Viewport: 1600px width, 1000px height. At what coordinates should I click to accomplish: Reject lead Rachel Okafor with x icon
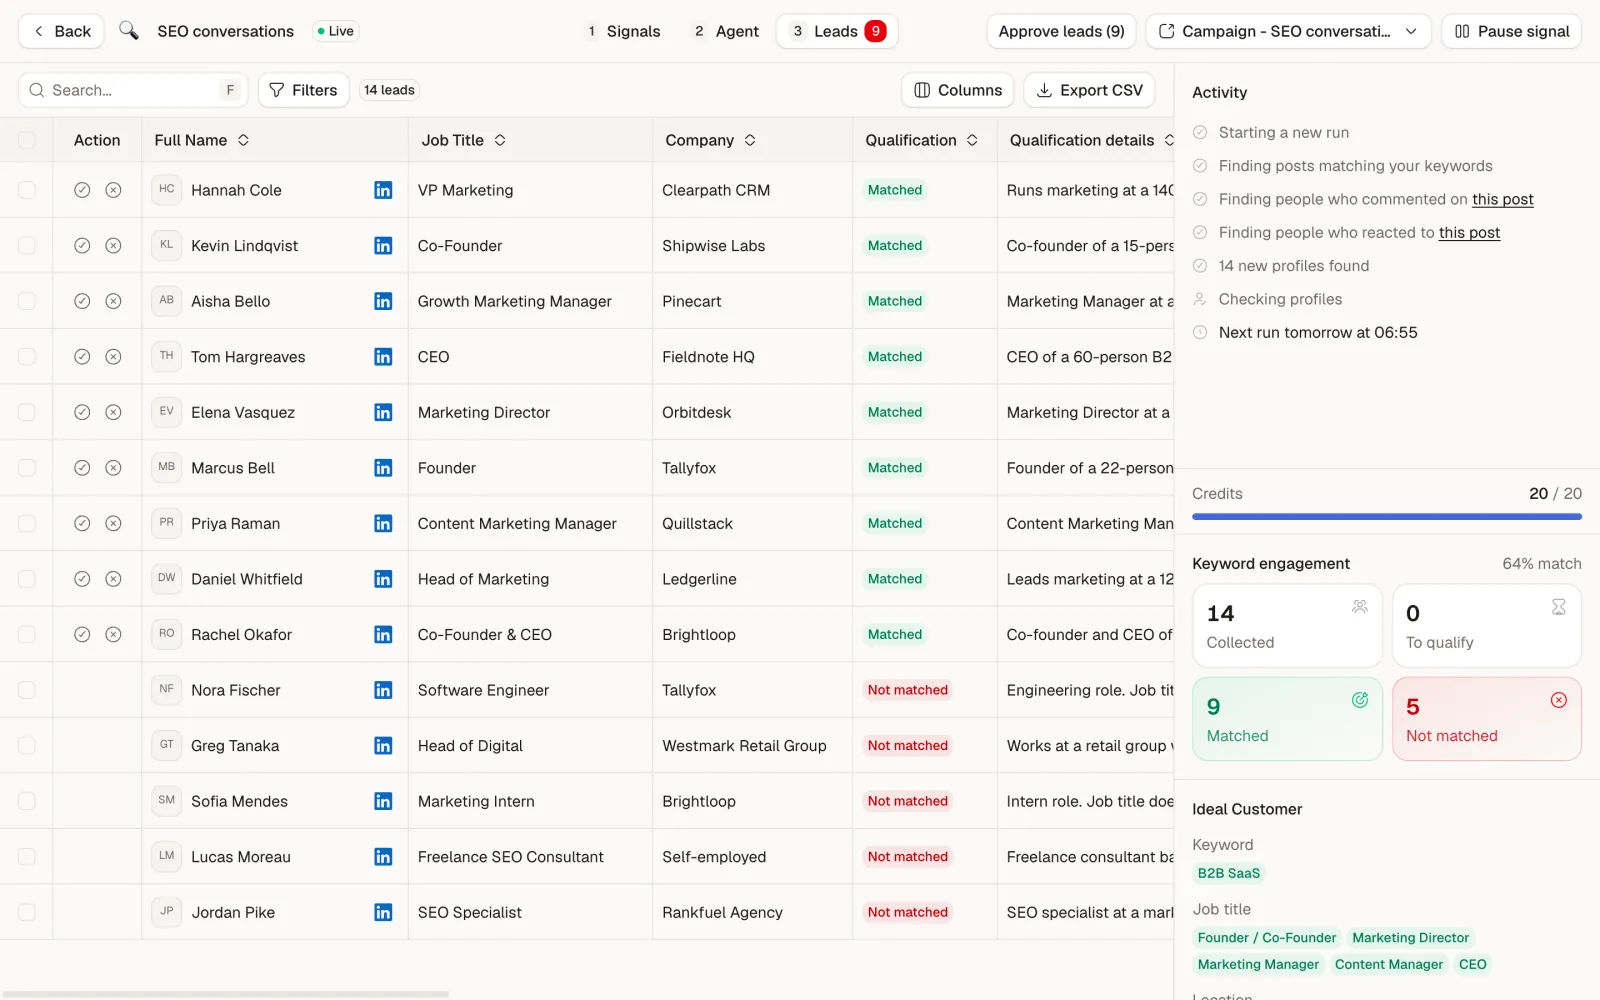pyautogui.click(x=114, y=634)
